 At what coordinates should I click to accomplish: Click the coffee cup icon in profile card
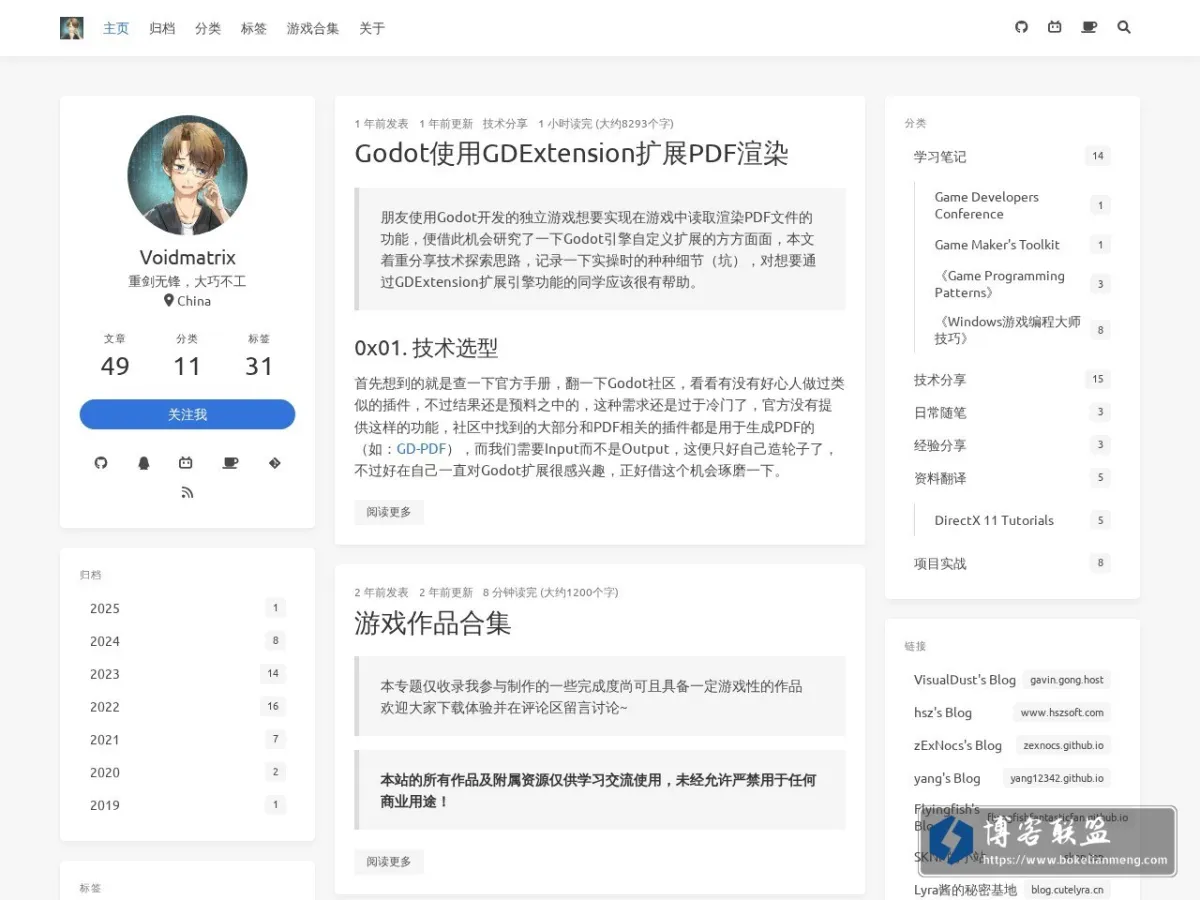(x=230, y=463)
